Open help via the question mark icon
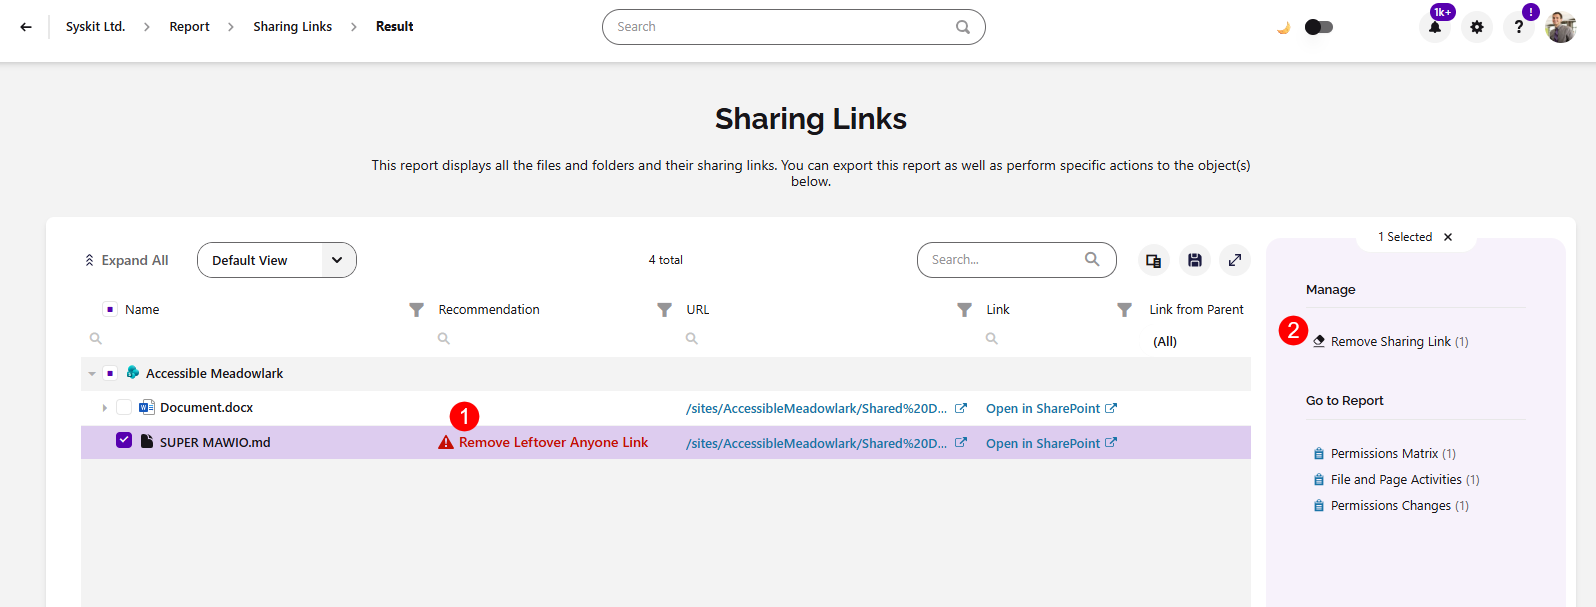This screenshot has width=1596, height=607. pos(1518,27)
